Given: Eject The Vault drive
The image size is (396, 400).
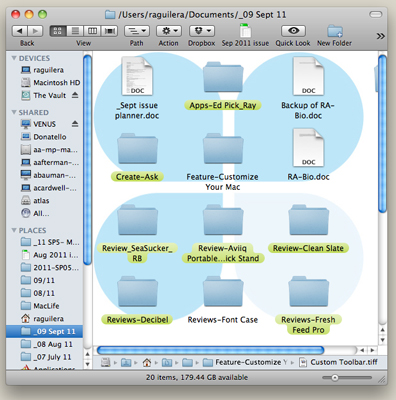Looking at the screenshot, I should pos(75,95).
